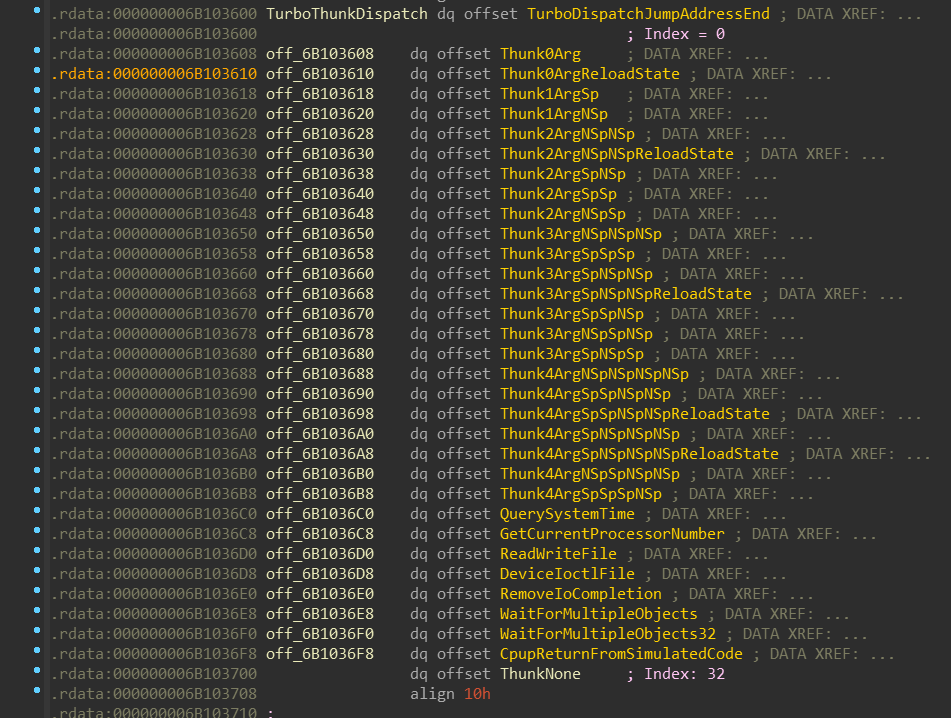Image resolution: width=951 pixels, height=718 pixels.
Task: Select the Thunk4ArgSpNSpNSpNSpReloadState symbol
Action: [639, 454]
